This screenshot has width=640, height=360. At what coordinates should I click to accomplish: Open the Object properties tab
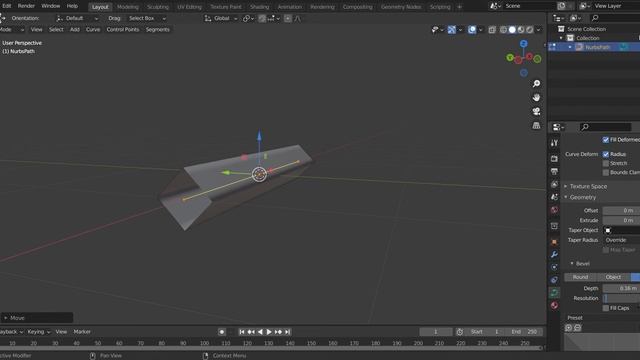(554, 242)
